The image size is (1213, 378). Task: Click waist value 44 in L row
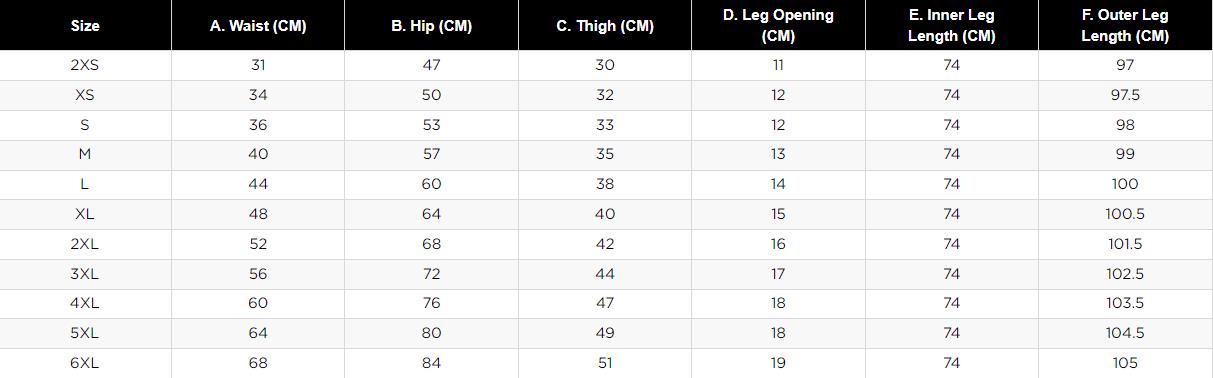(258, 184)
